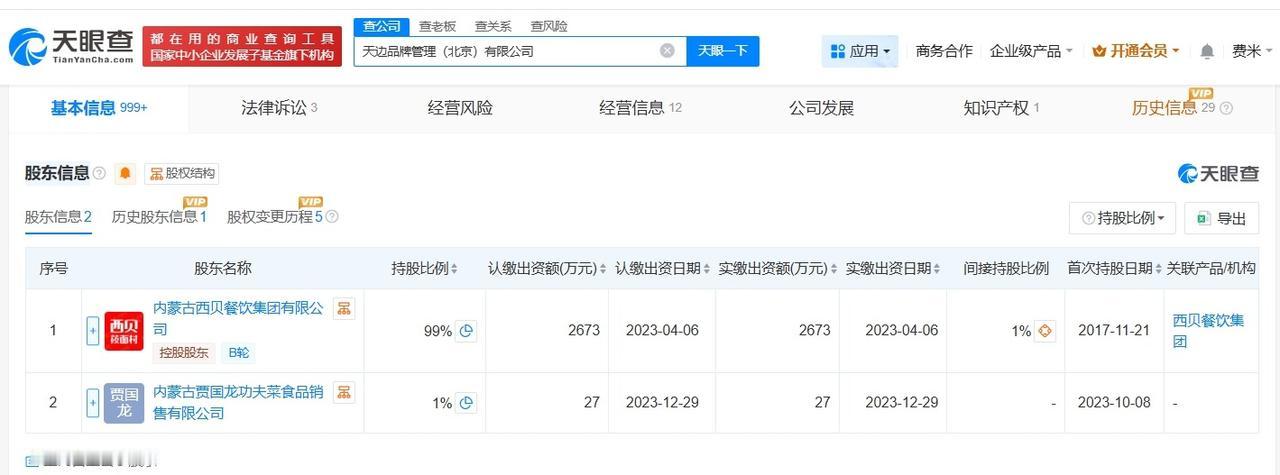Click the 贾国龙 company avatar
1280x475 pixels.
[124, 403]
